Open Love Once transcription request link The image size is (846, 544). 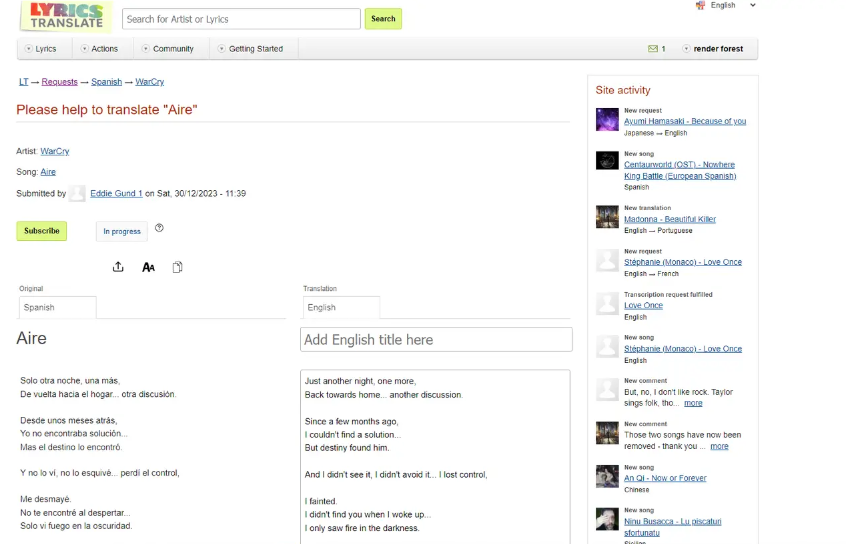point(643,305)
